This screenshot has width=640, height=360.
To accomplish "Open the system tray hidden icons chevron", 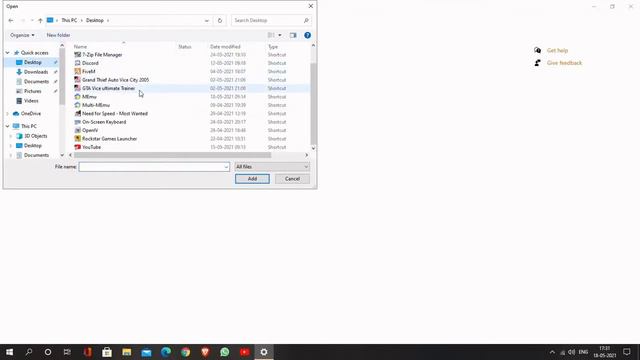I will pyautogui.click(x=552, y=352).
